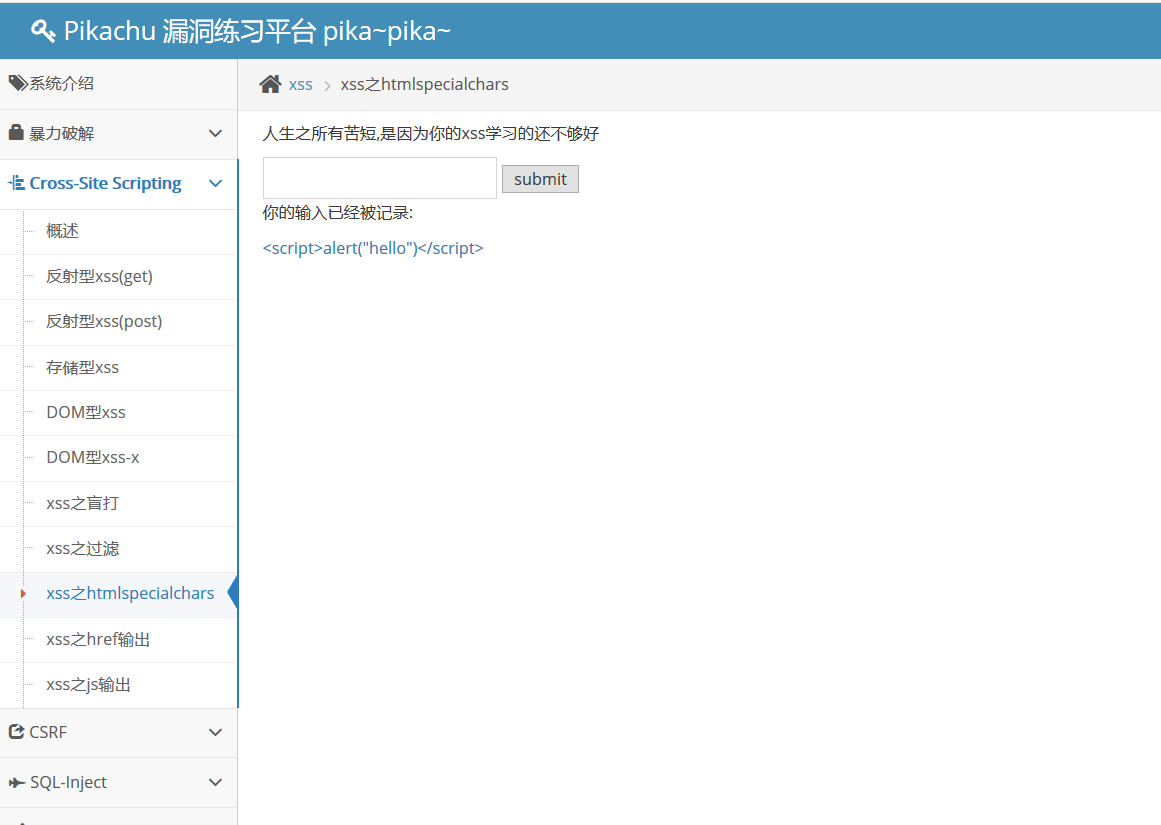Viewport: 1161px width, 825px height.
Task: Select xss之htmlspecialchars in the sidebar
Action: point(130,593)
